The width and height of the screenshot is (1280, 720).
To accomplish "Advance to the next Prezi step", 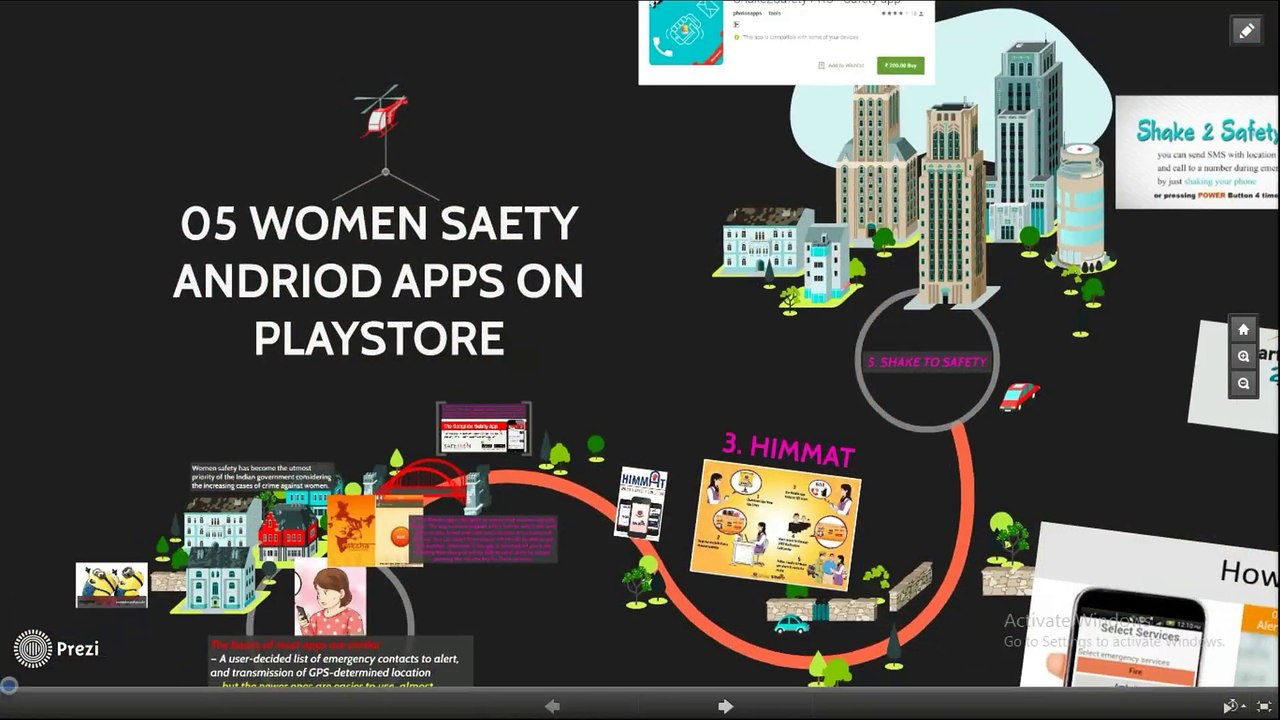I will (x=726, y=706).
